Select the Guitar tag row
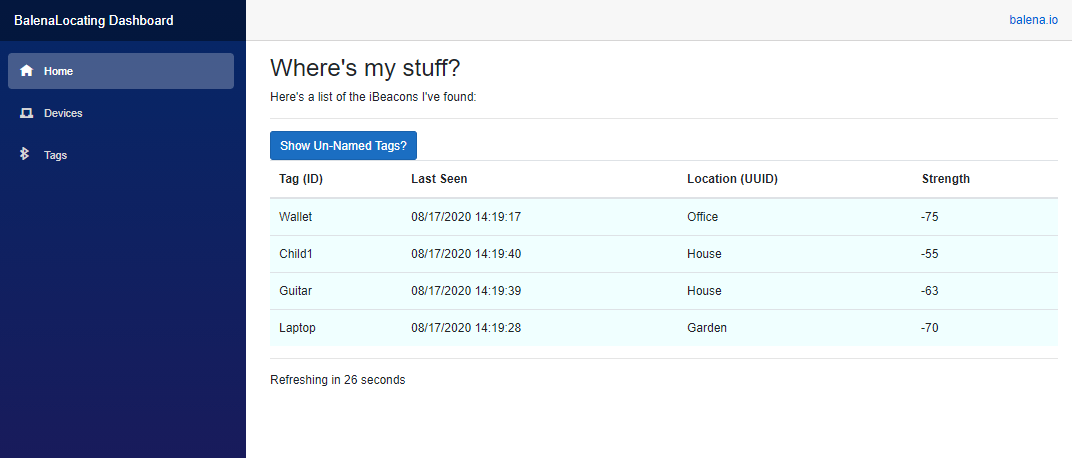The image size is (1072, 458). pos(296,291)
